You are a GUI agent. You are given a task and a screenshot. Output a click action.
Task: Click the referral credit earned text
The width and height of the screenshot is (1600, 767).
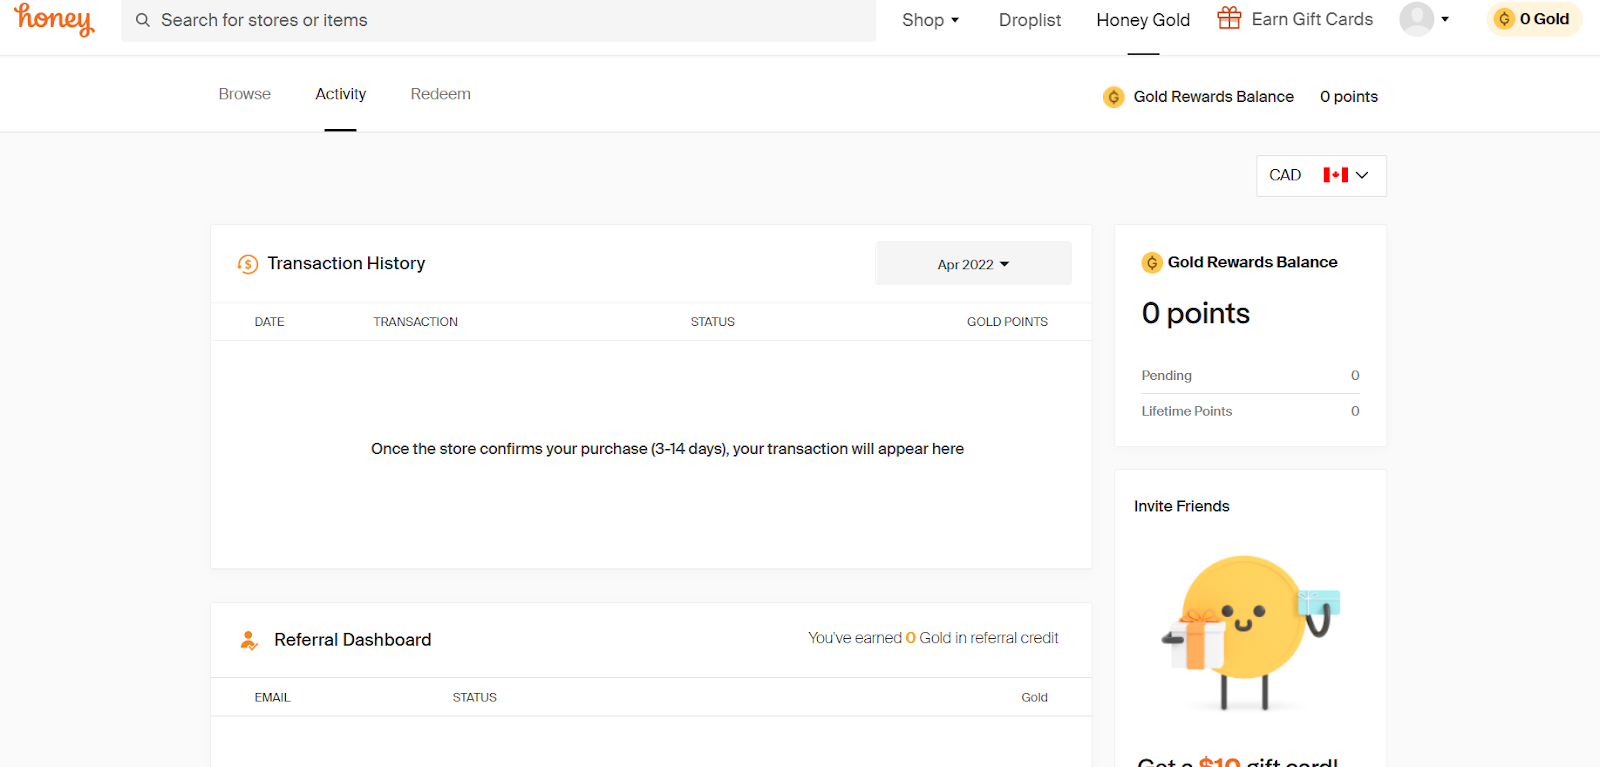pyautogui.click(x=933, y=638)
